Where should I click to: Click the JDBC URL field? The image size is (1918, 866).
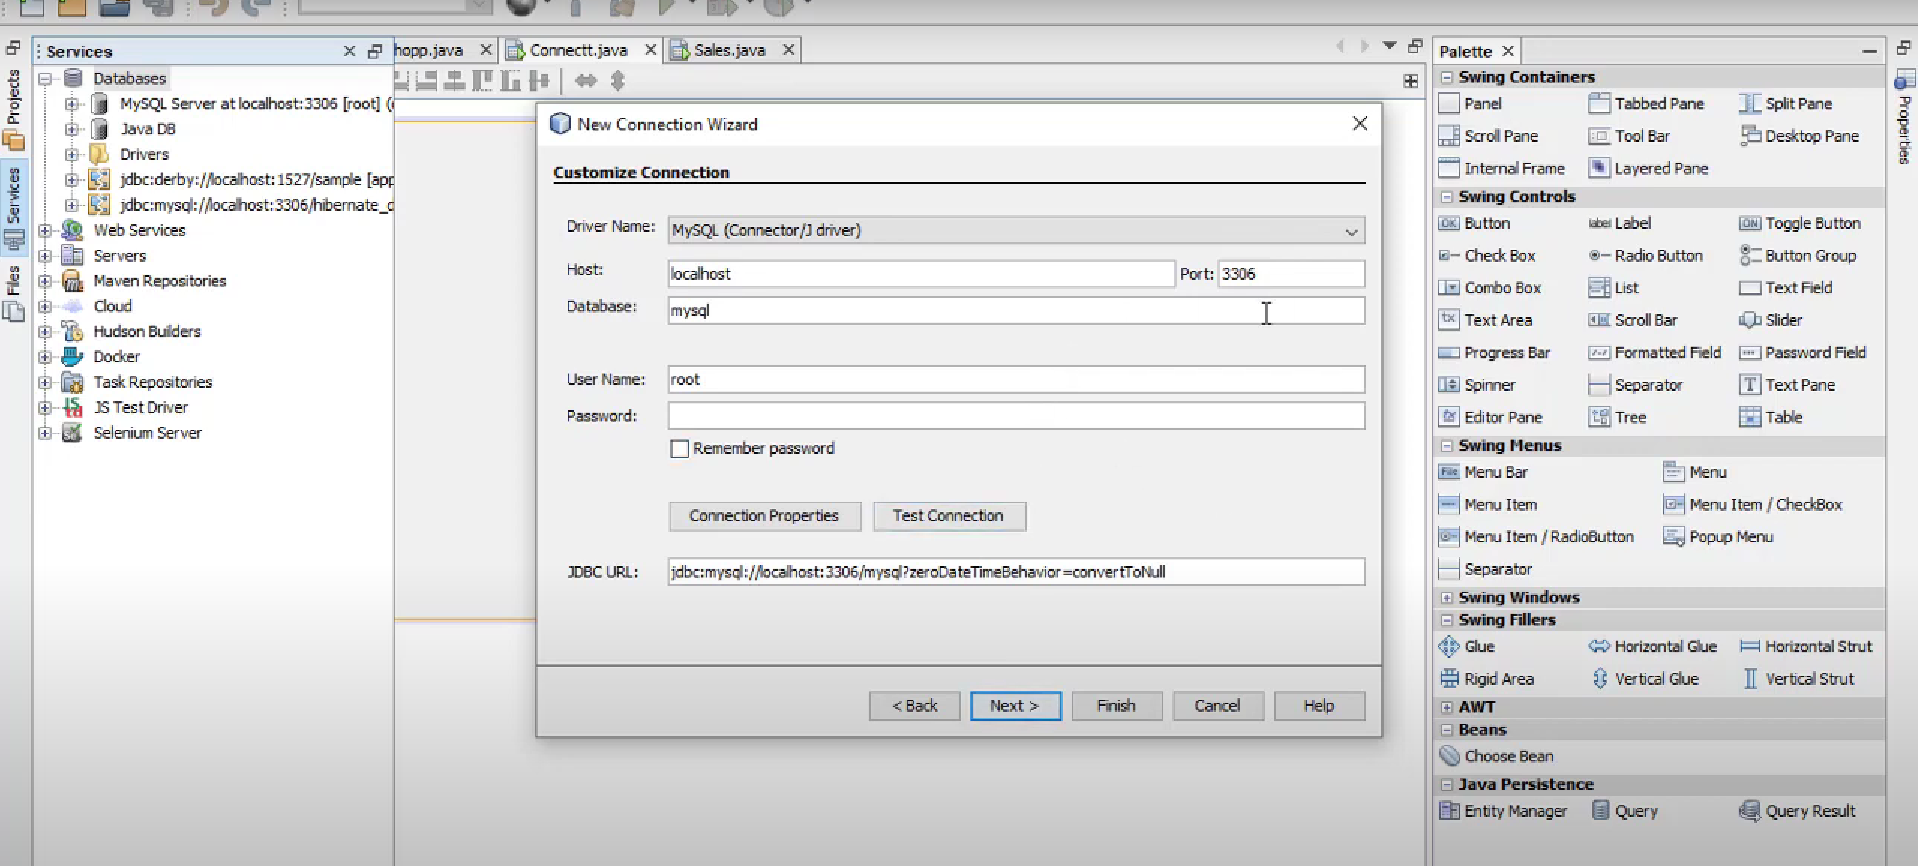tap(1016, 572)
